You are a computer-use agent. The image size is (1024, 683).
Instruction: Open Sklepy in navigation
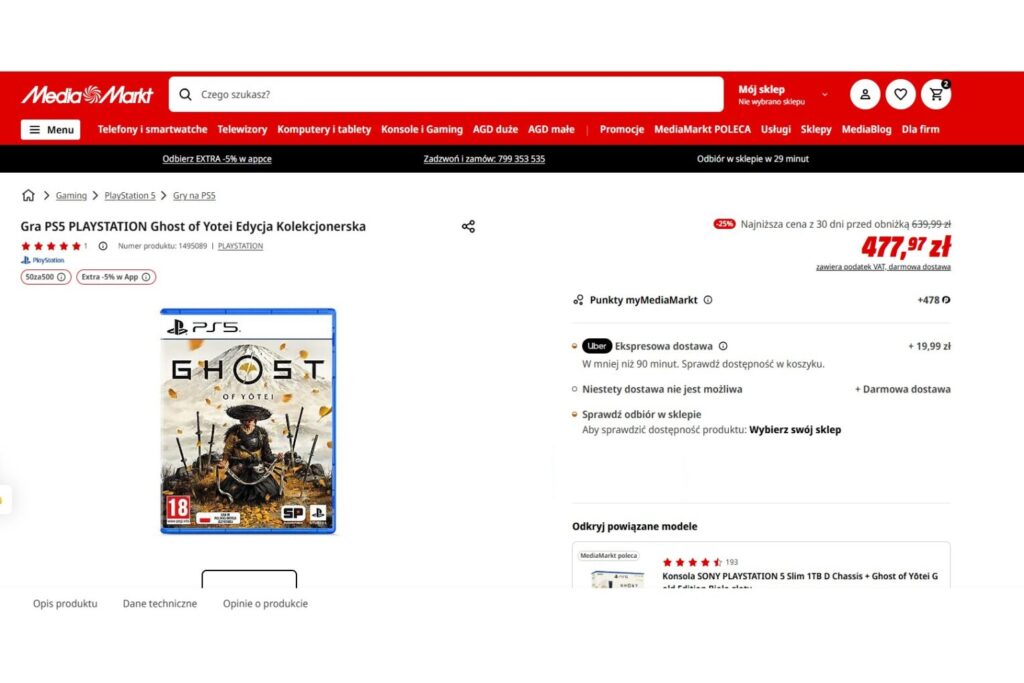(x=816, y=129)
